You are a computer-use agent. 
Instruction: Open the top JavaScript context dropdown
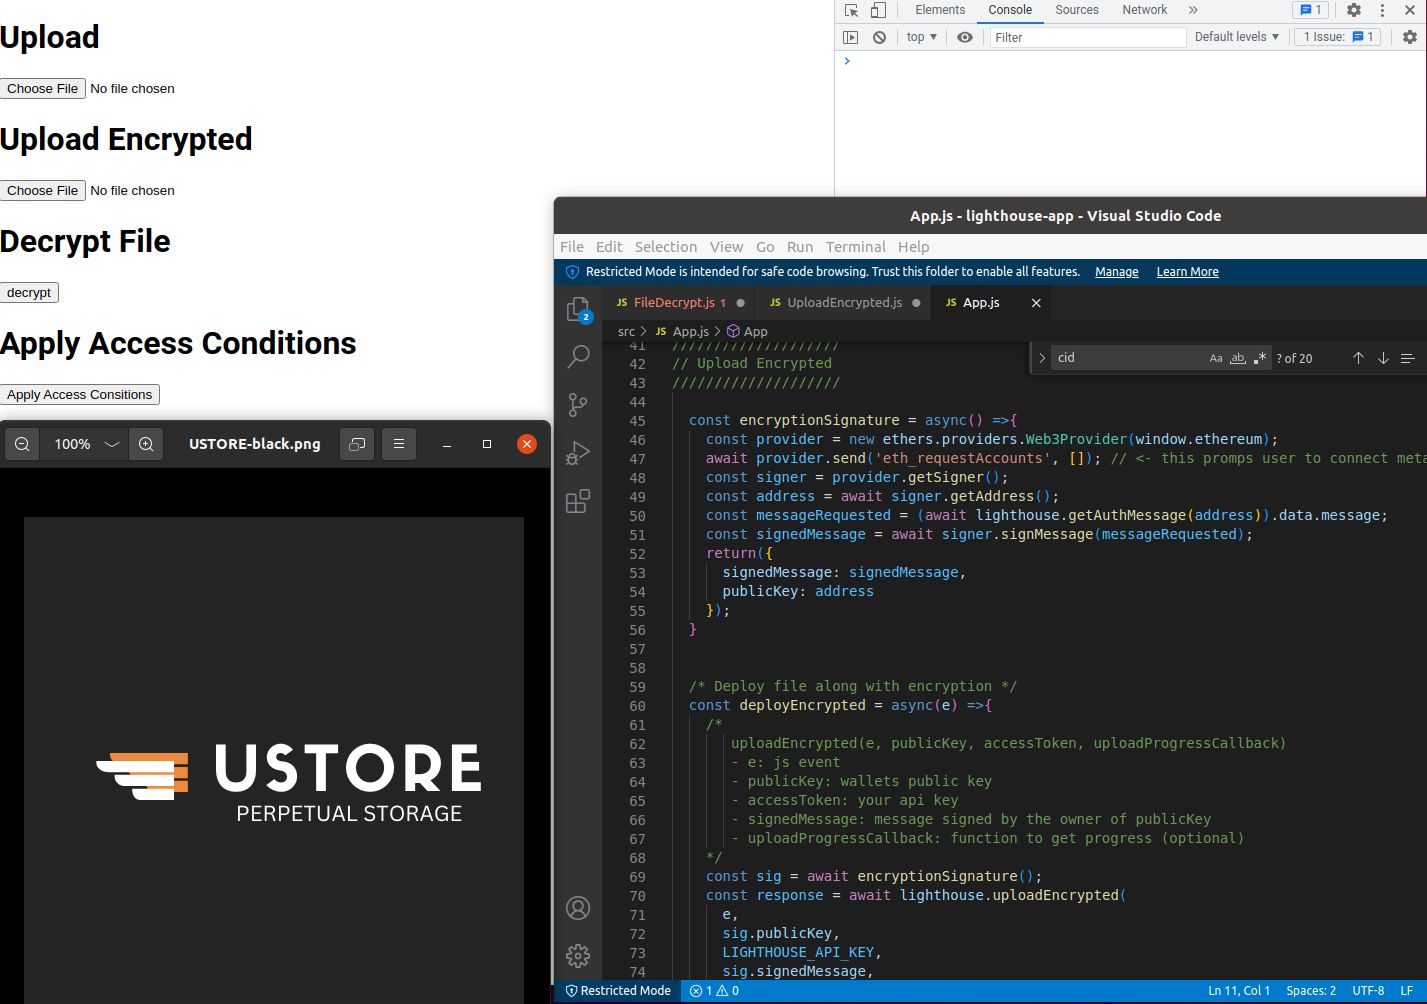(x=922, y=37)
